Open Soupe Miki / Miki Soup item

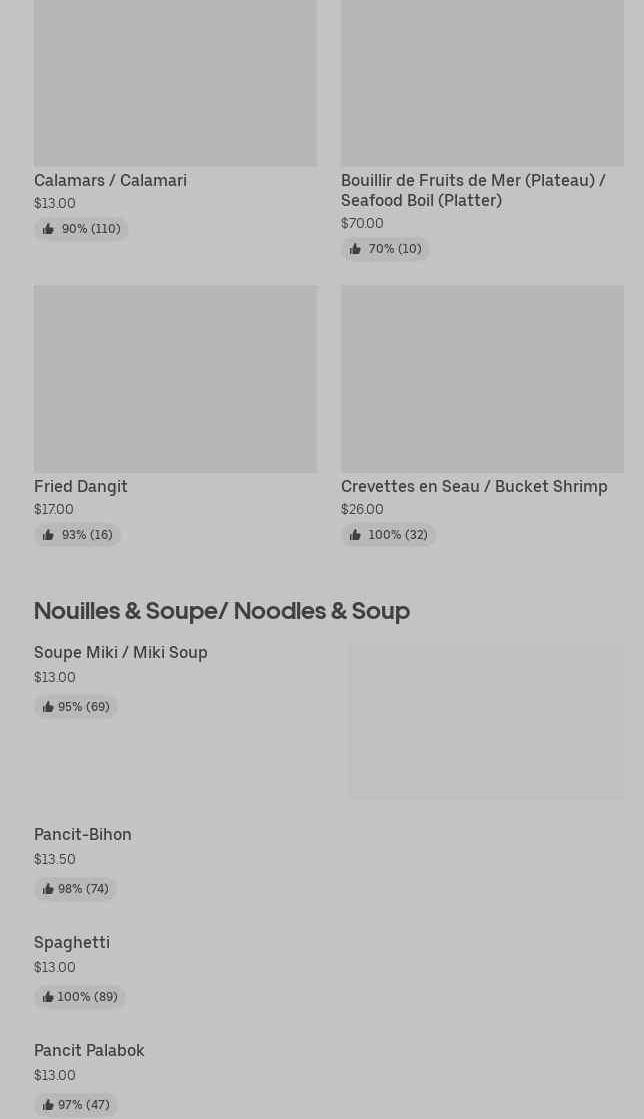click(121, 653)
